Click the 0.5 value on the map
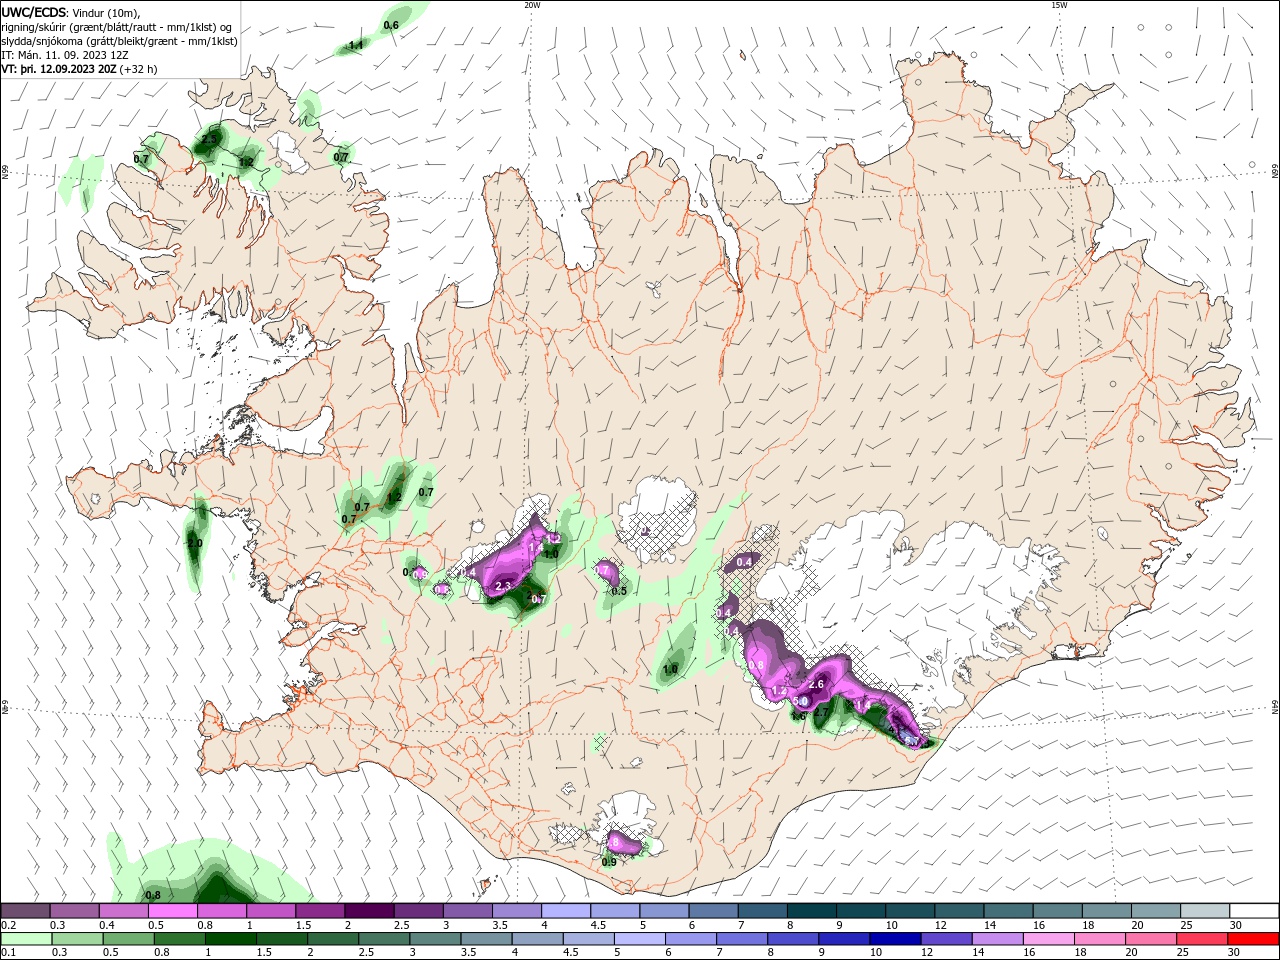This screenshot has height=960, width=1280. [619, 591]
